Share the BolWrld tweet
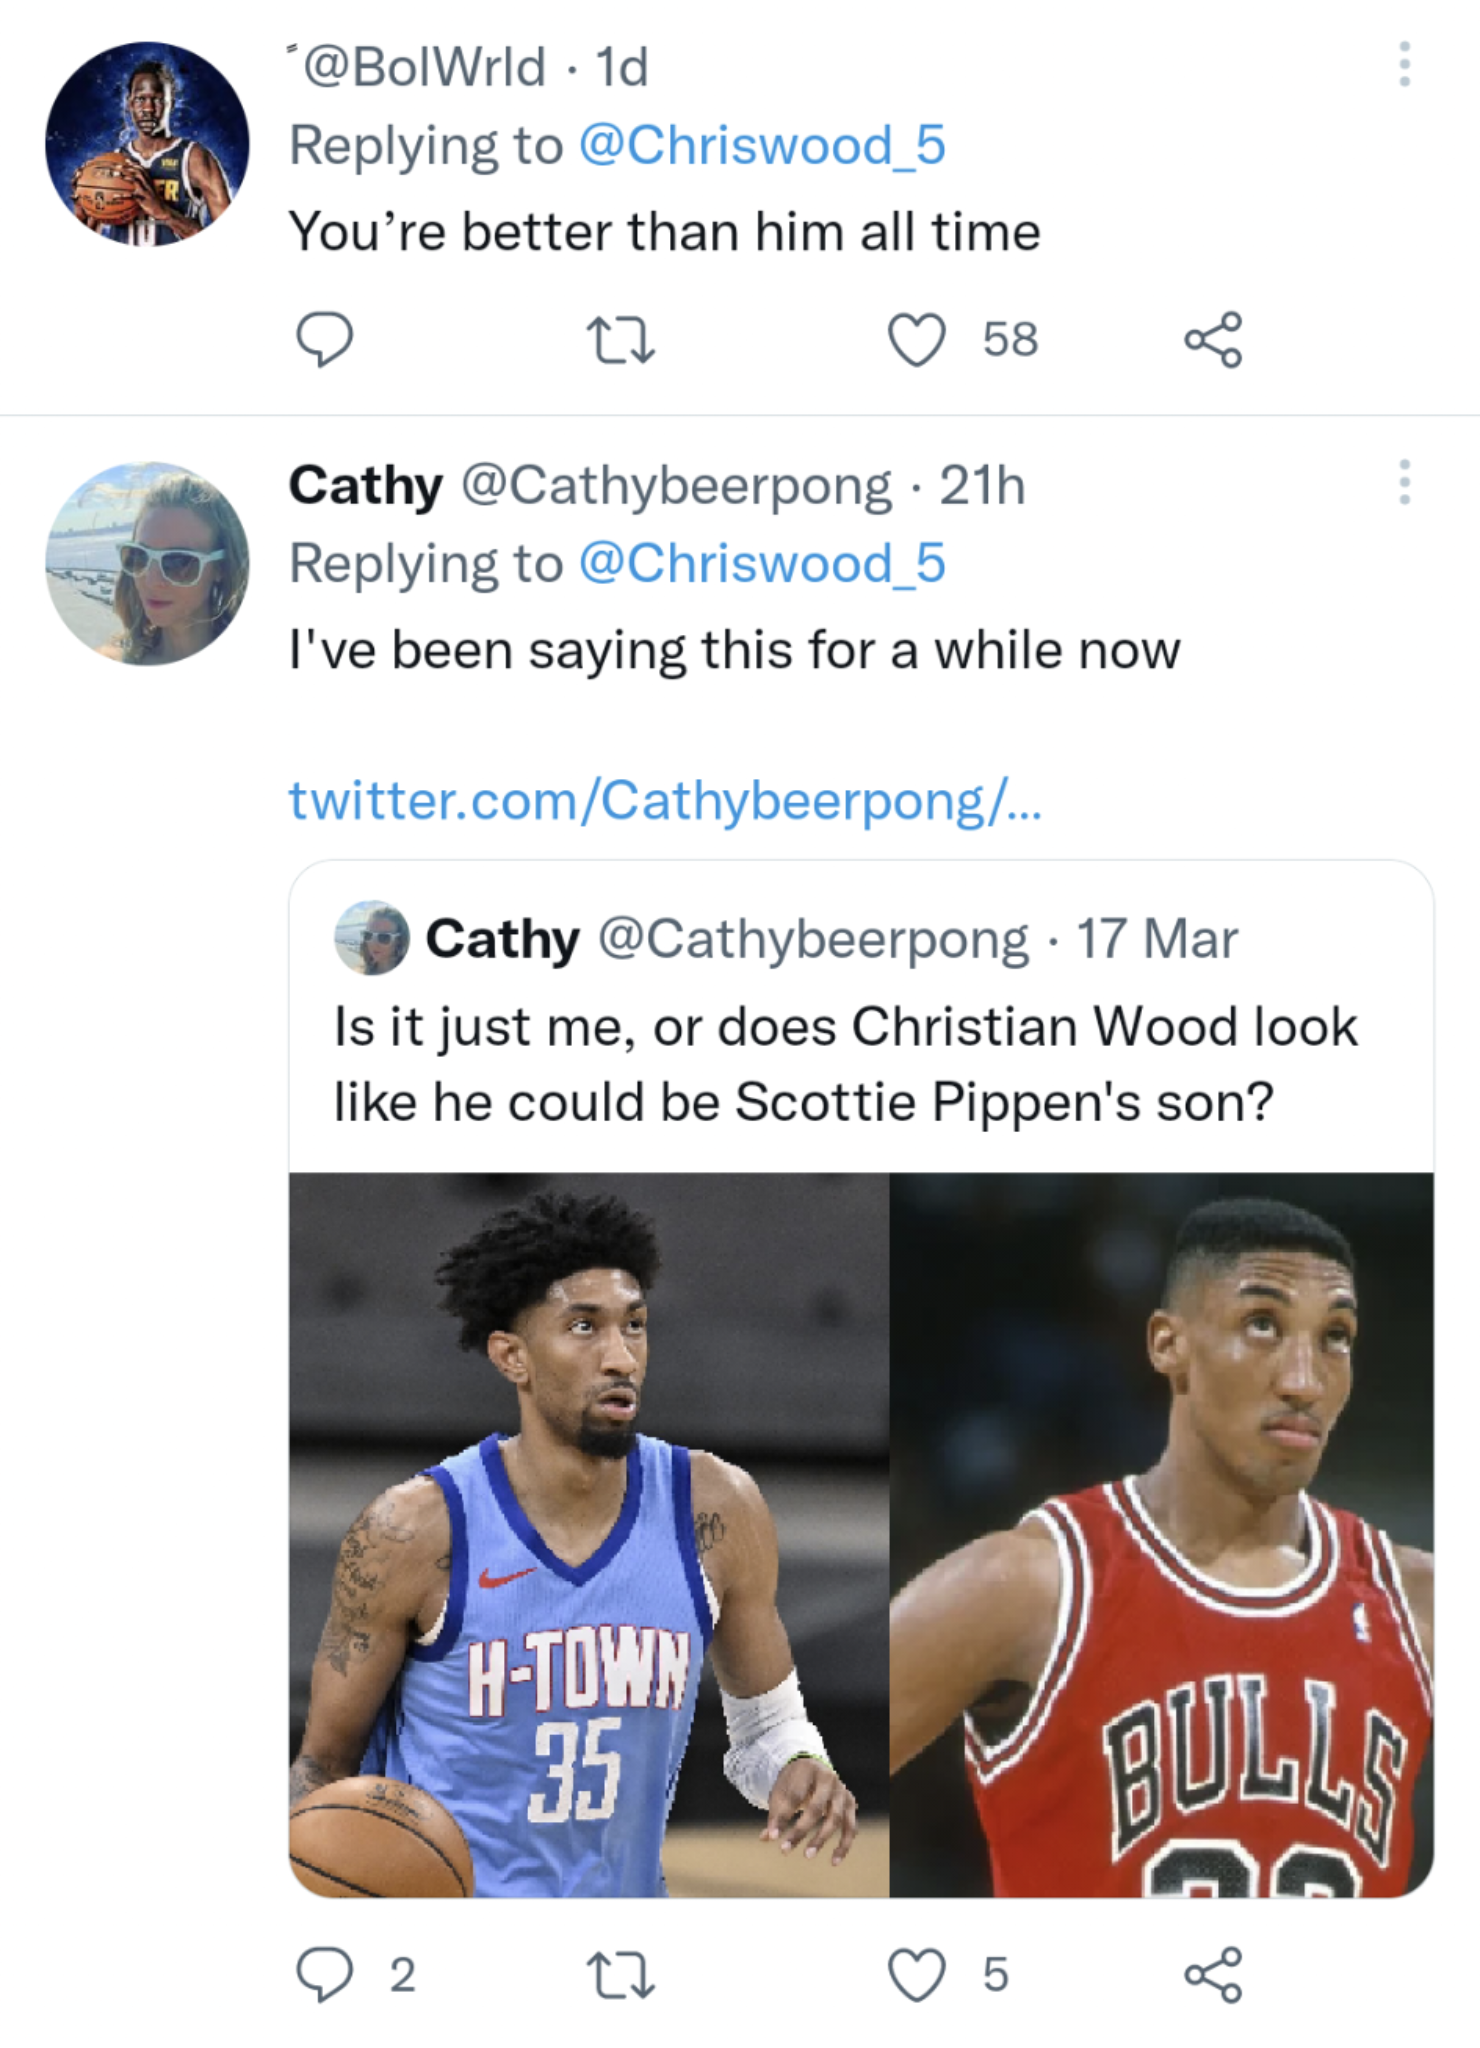 pyautogui.click(x=1213, y=340)
